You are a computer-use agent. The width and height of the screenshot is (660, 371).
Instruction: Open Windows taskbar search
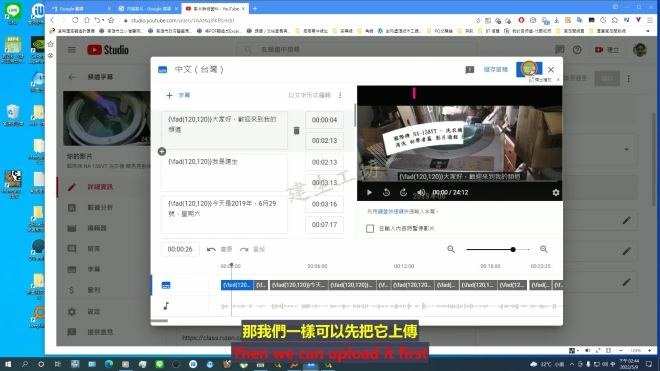pos(24,364)
